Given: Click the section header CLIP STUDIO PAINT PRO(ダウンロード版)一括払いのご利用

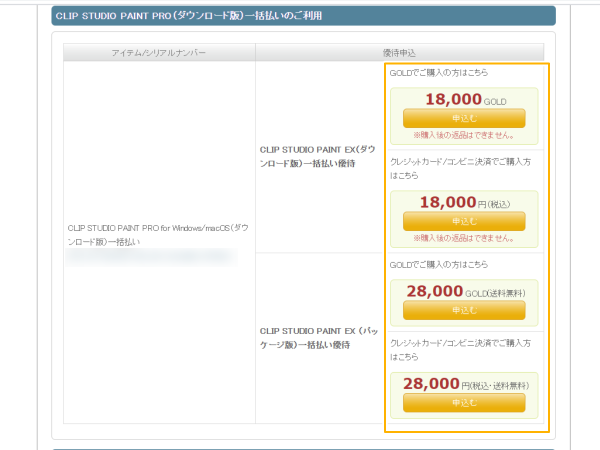Looking at the screenshot, I should (x=303, y=16).
